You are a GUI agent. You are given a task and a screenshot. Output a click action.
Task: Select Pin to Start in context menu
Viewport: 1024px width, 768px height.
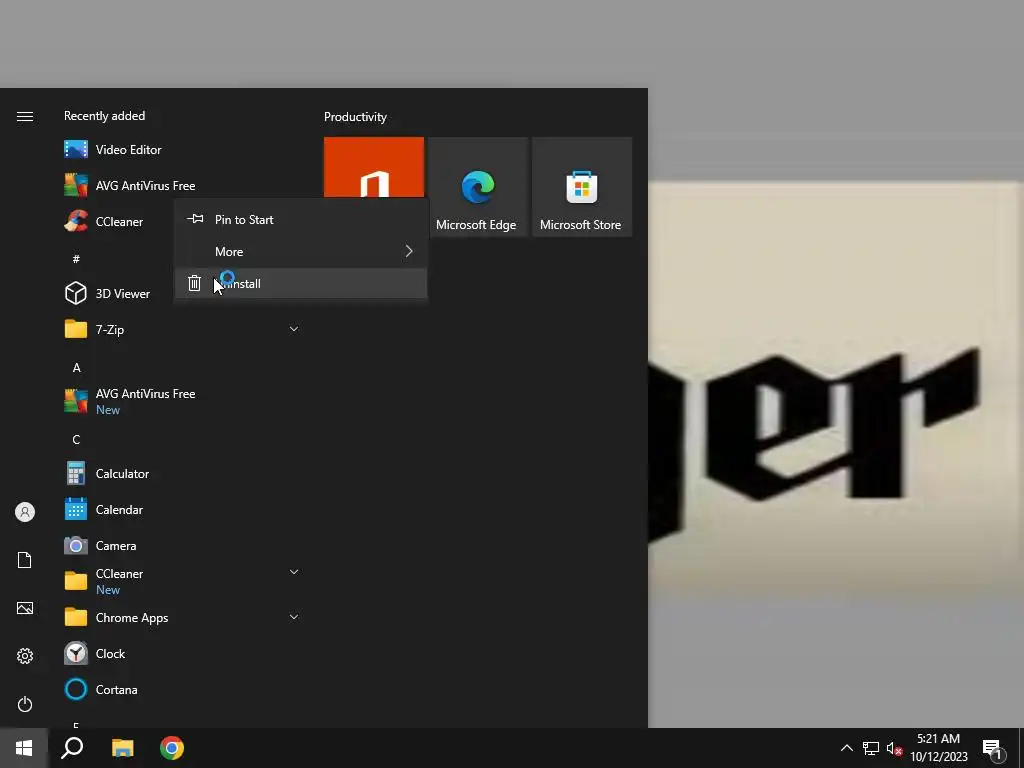(300, 219)
